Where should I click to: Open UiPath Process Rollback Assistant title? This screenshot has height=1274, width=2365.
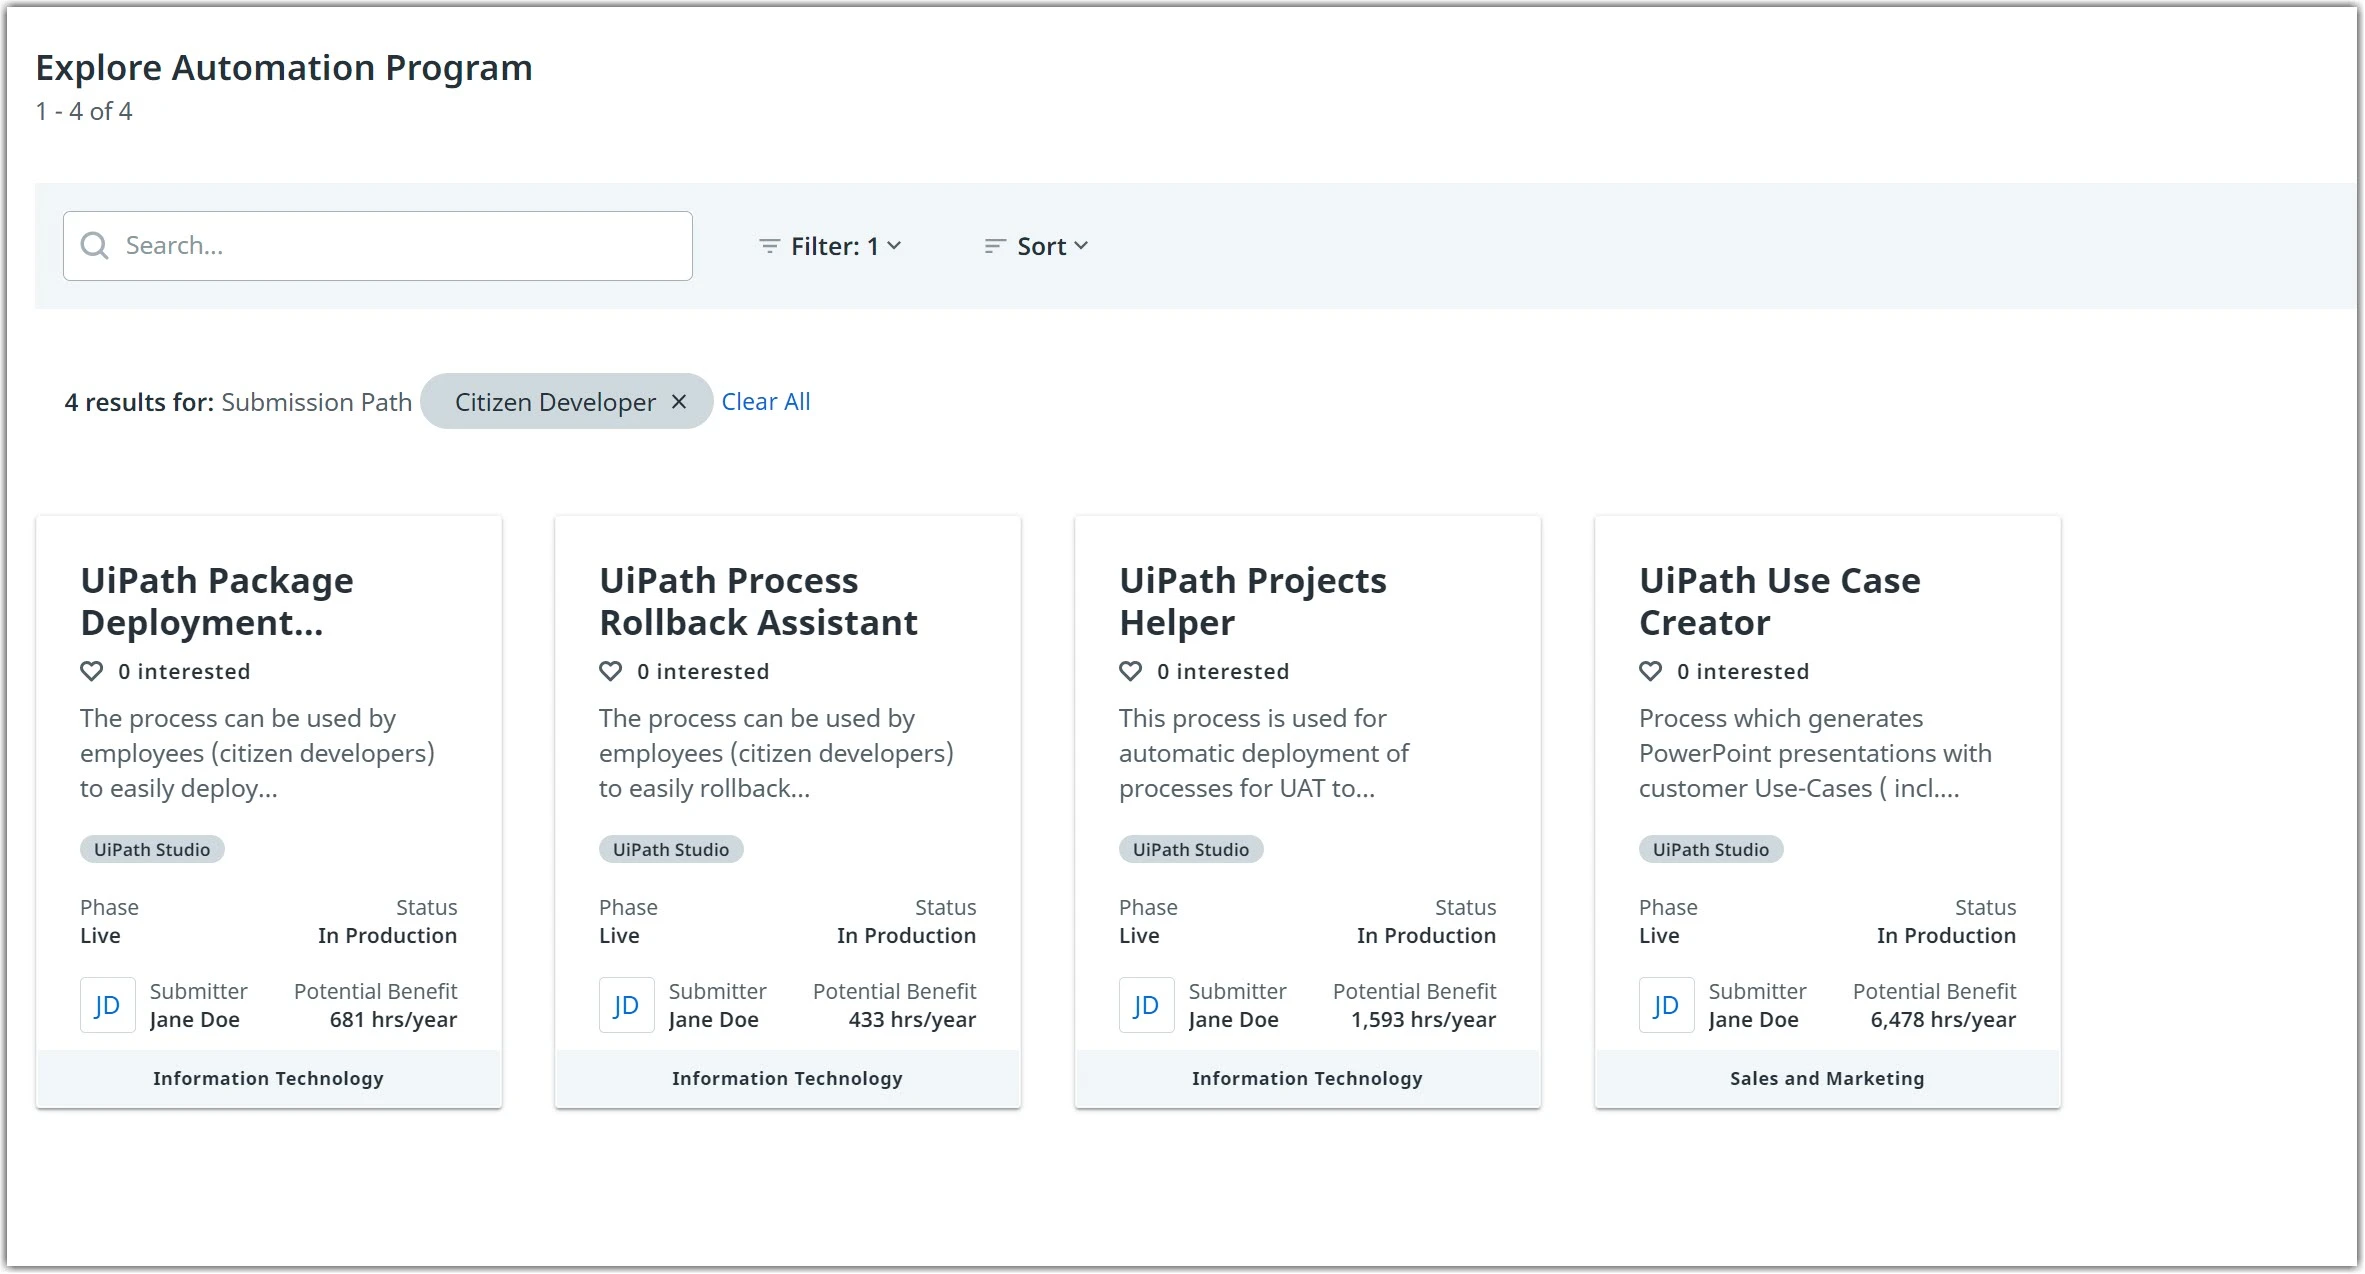pos(758,601)
